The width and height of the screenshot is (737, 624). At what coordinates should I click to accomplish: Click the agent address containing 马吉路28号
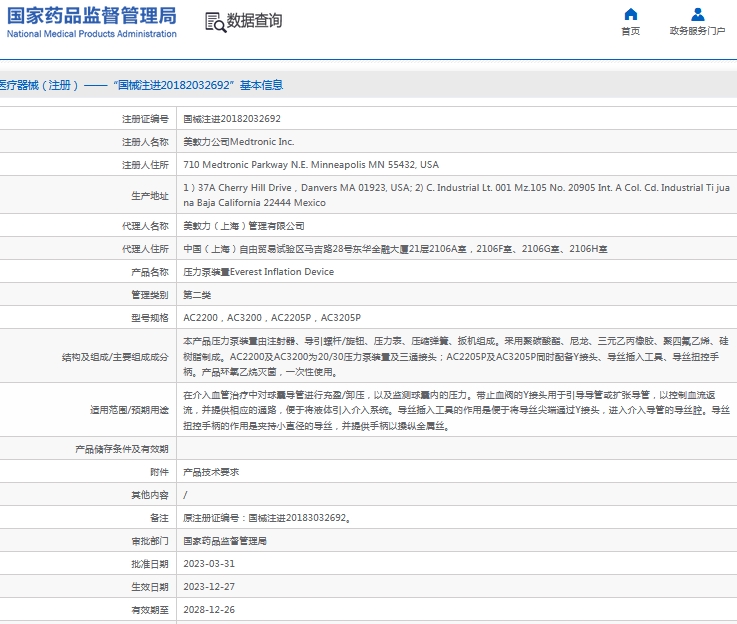tap(395, 249)
